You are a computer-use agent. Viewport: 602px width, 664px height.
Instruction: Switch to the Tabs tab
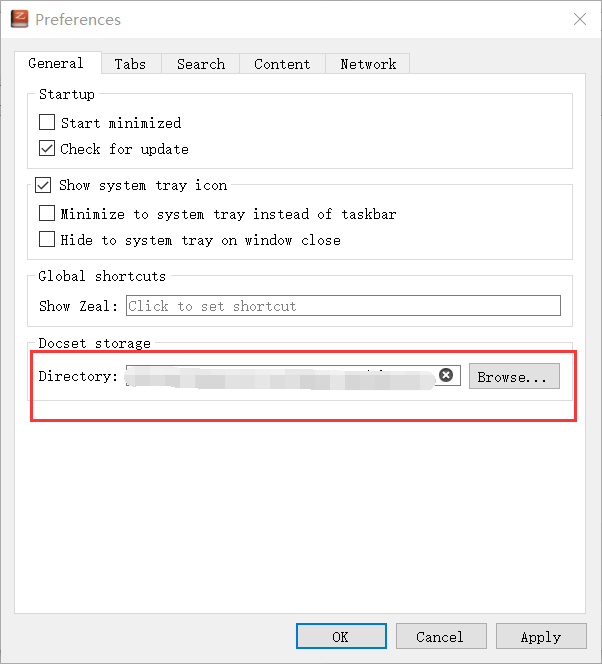click(131, 64)
